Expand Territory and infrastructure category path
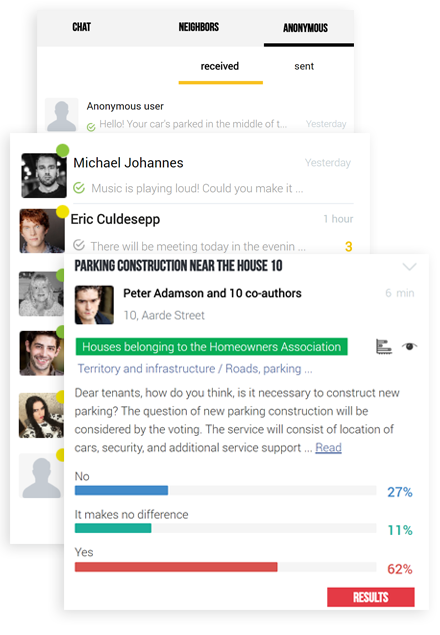Viewport: 440px width, 635px height. click(x=195, y=369)
